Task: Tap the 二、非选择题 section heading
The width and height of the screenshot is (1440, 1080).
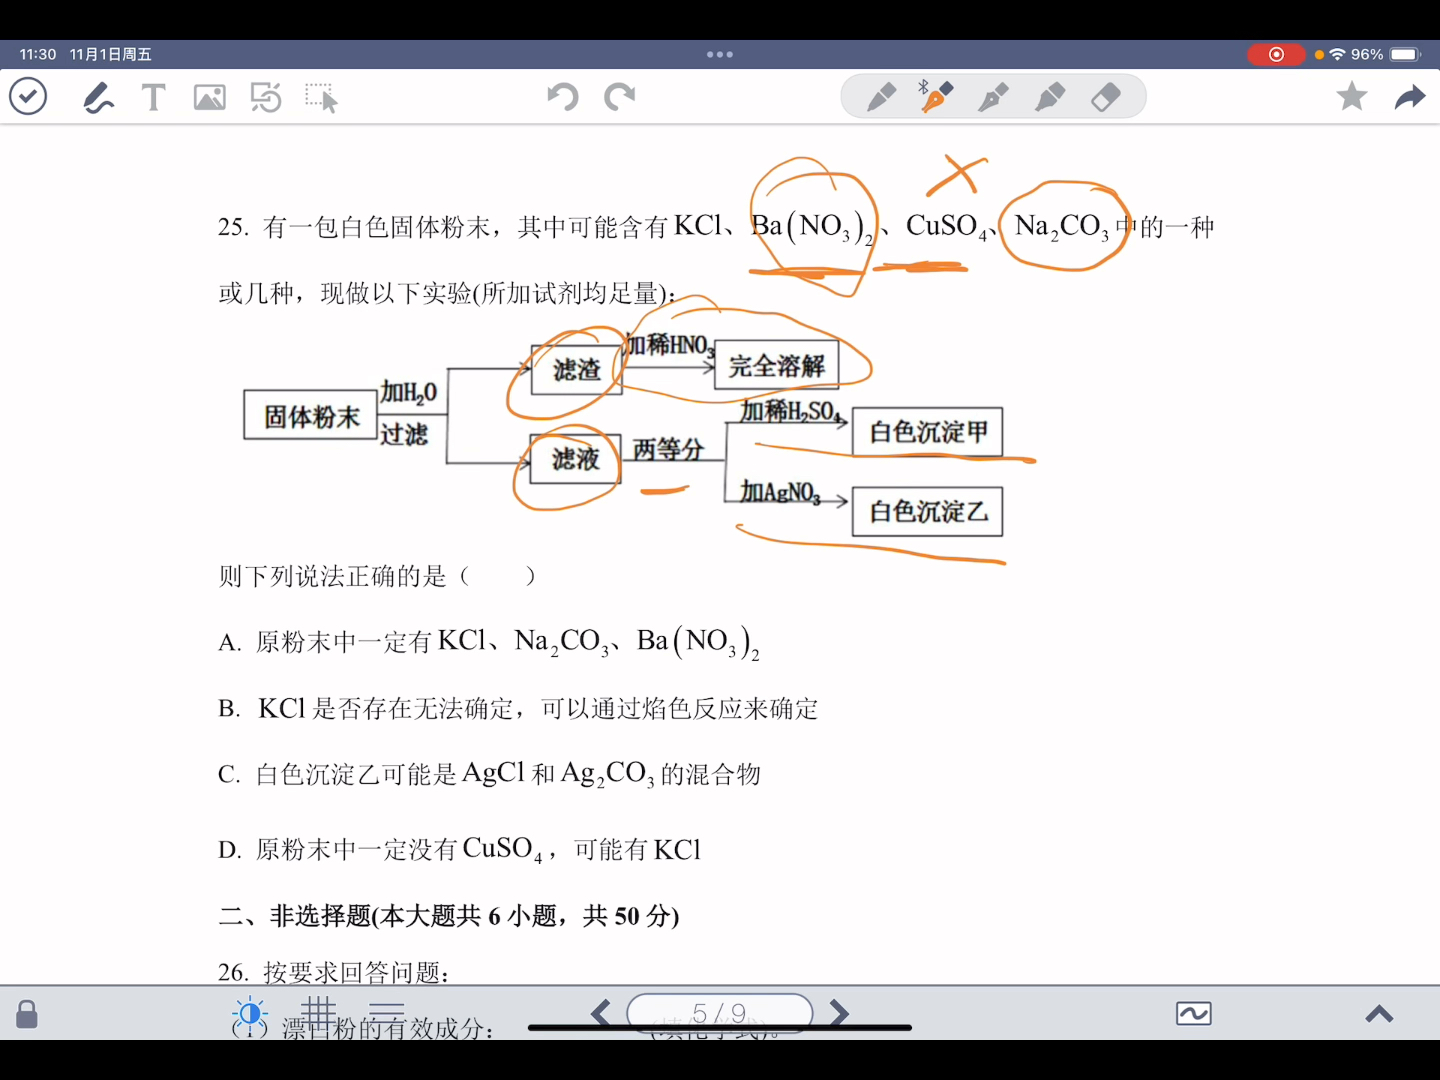Action: pyautogui.click(x=449, y=916)
